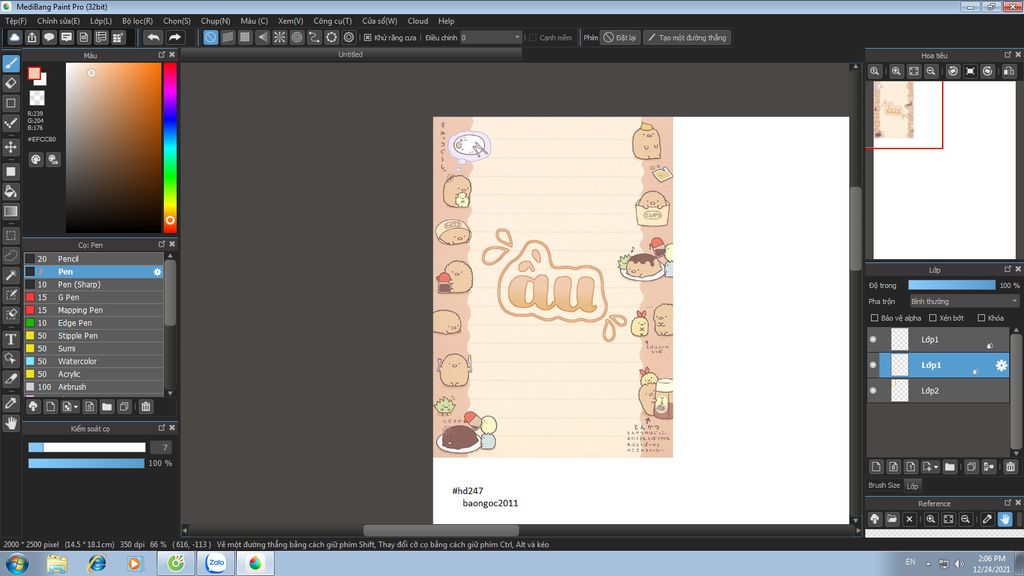Click the Redo arrow in toolbar

click(174, 37)
